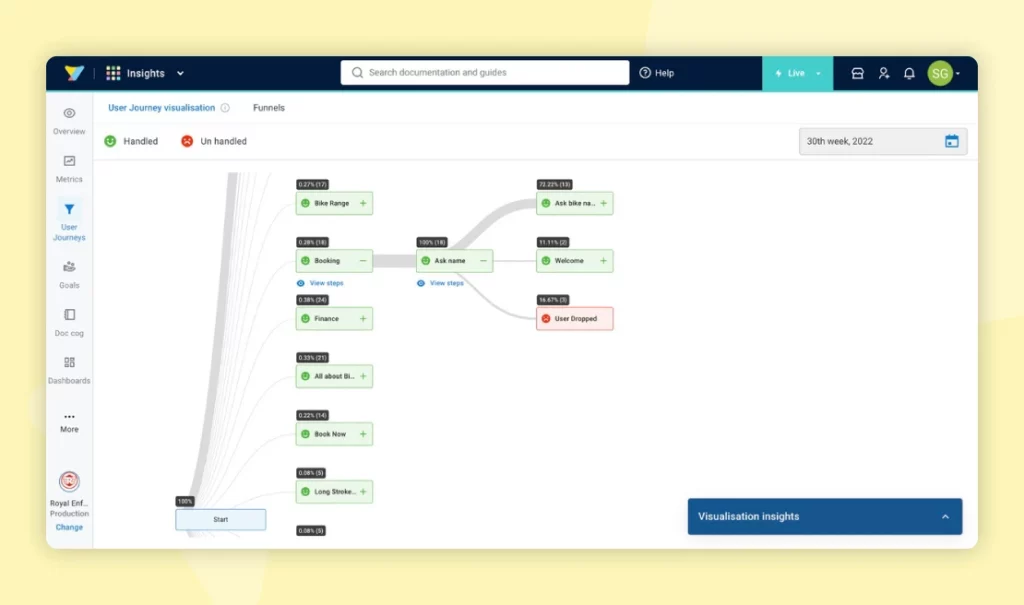Focus the Search documentation and guides field
This screenshot has height=605, width=1024.
click(485, 73)
